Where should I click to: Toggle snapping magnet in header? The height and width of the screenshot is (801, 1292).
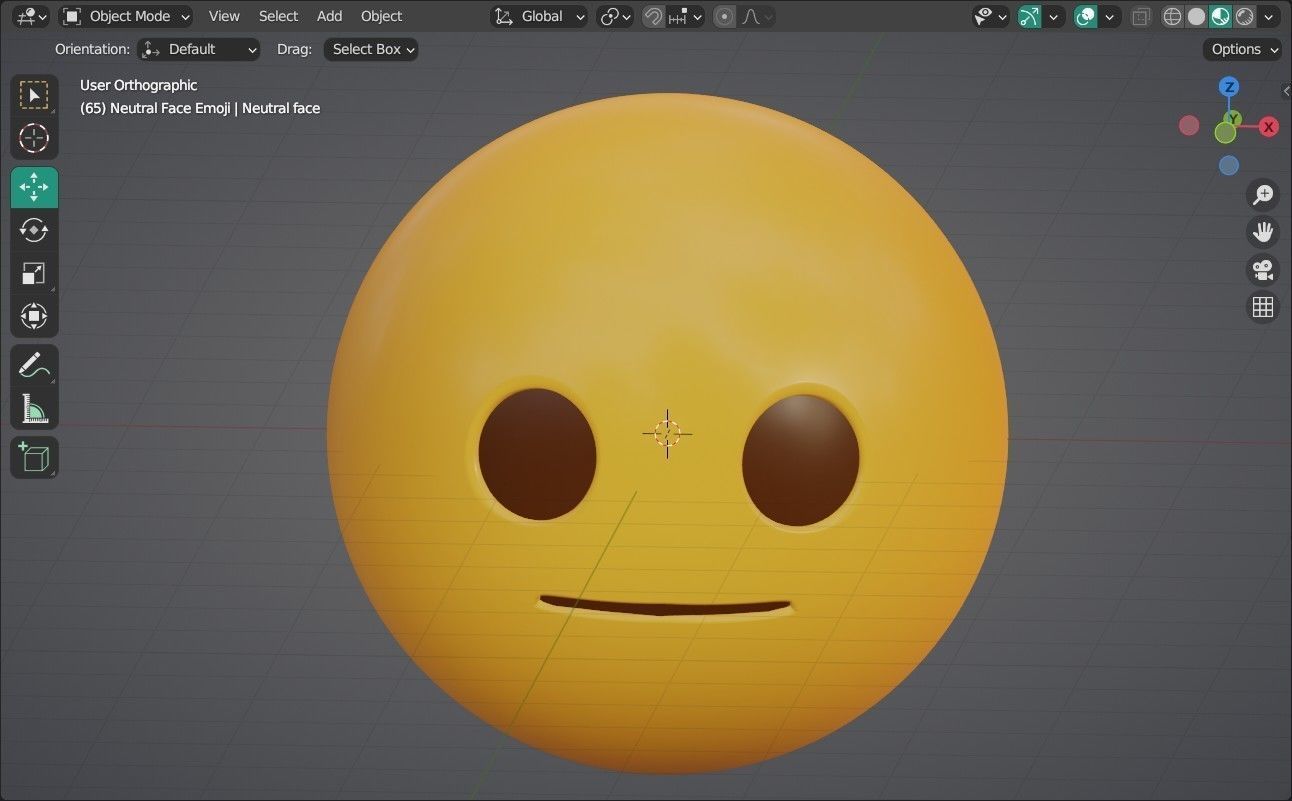[x=653, y=16]
